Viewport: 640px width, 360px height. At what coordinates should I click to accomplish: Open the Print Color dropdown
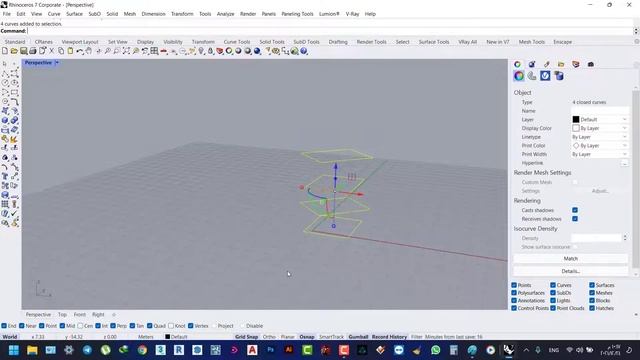[x=600, y=146]
